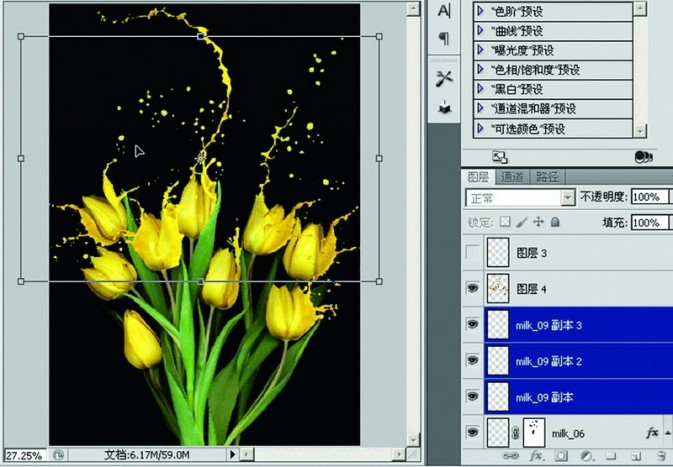
Task: Hide the 图层 4 layer
Action: pyautogui.click(x=473, y=288)
